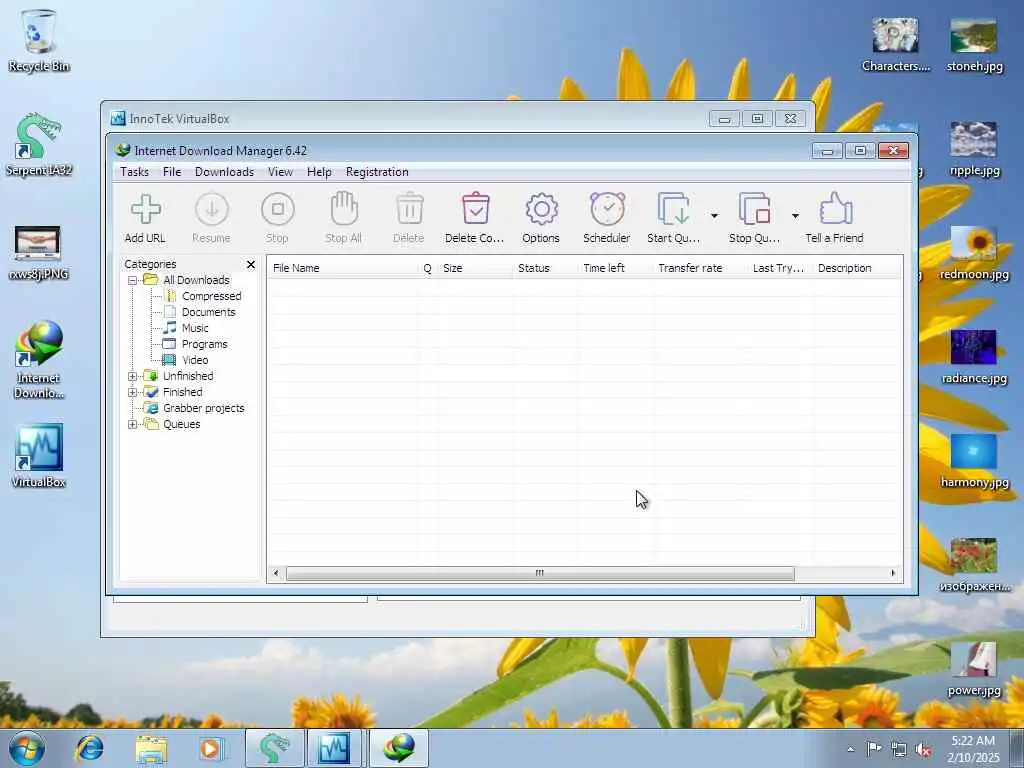This screenshot has height=768, width=1024.
Task: Open the Scheduler clock icon
Action: [607, 209]
